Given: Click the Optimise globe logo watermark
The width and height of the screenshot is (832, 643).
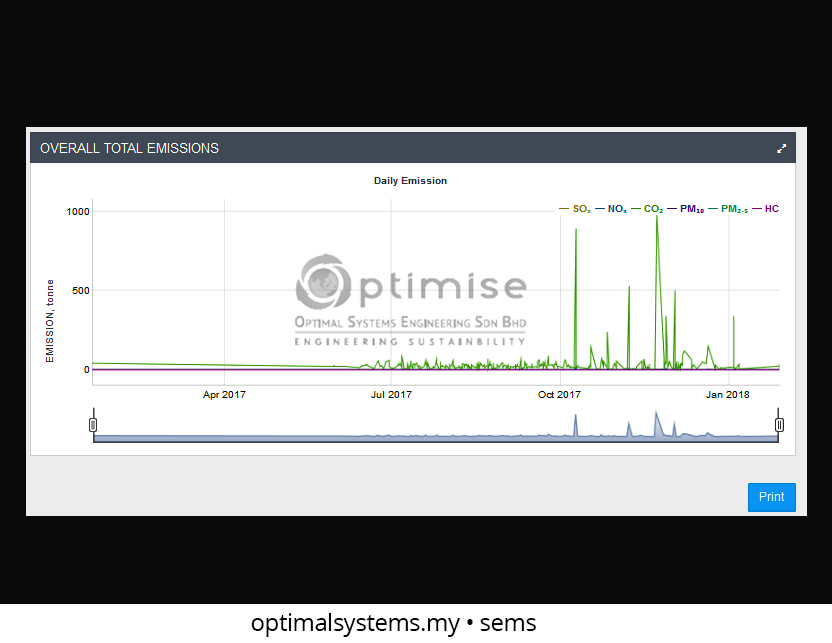Looking at the screenshot, I should [x=323, y=283].
